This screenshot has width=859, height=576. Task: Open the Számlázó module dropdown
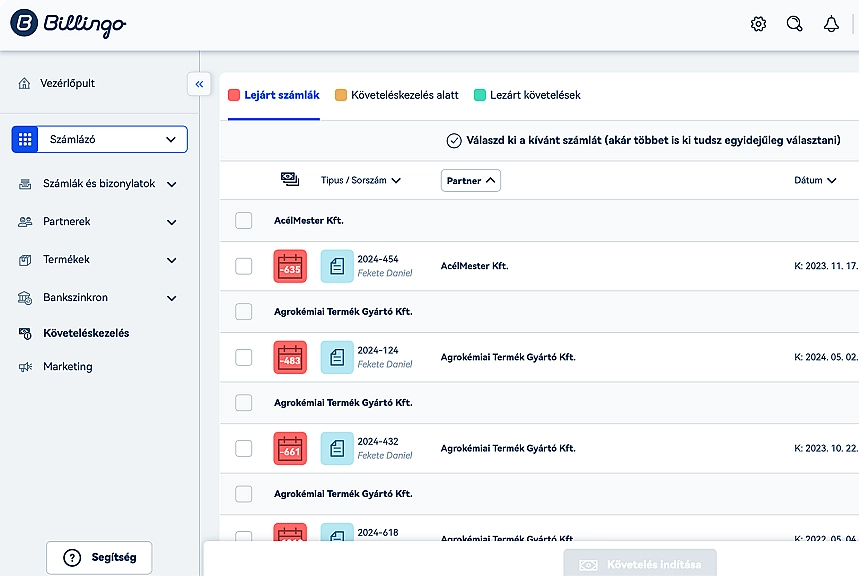pos(100,140)
